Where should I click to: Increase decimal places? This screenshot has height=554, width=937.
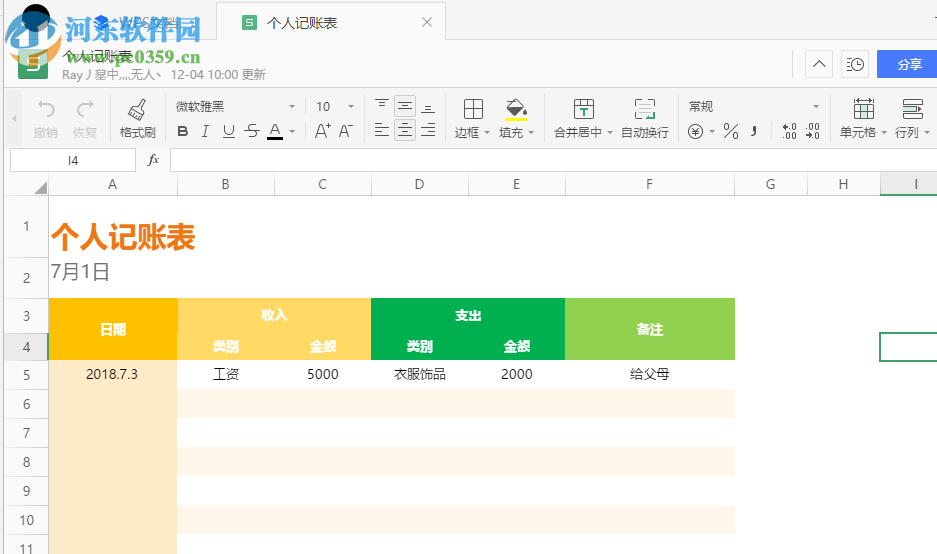coord(789,131)
